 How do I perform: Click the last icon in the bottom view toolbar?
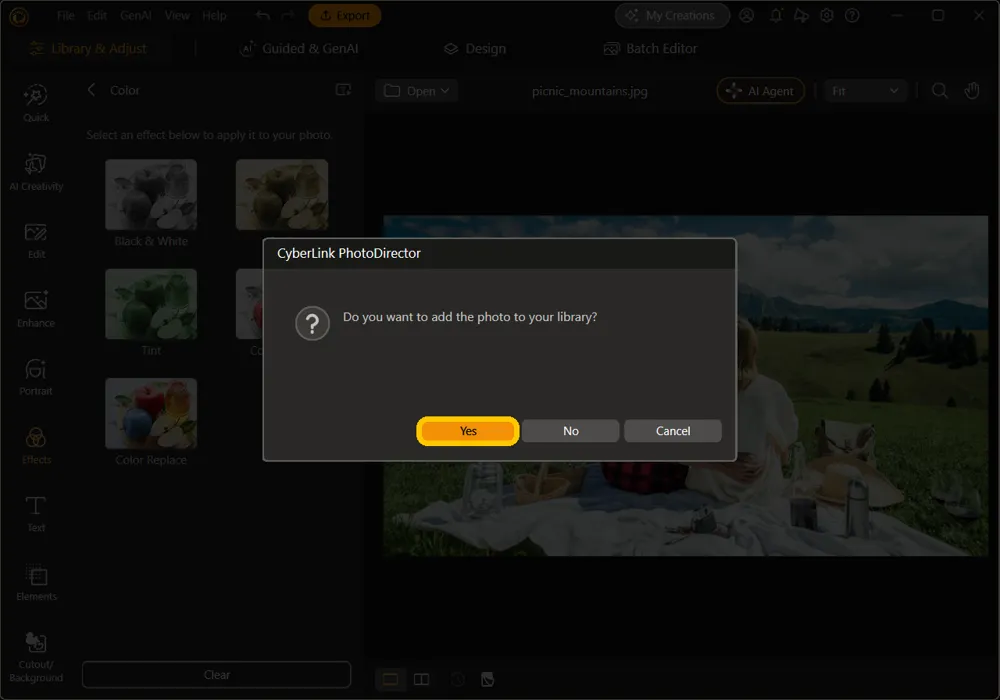click(487, 679)
